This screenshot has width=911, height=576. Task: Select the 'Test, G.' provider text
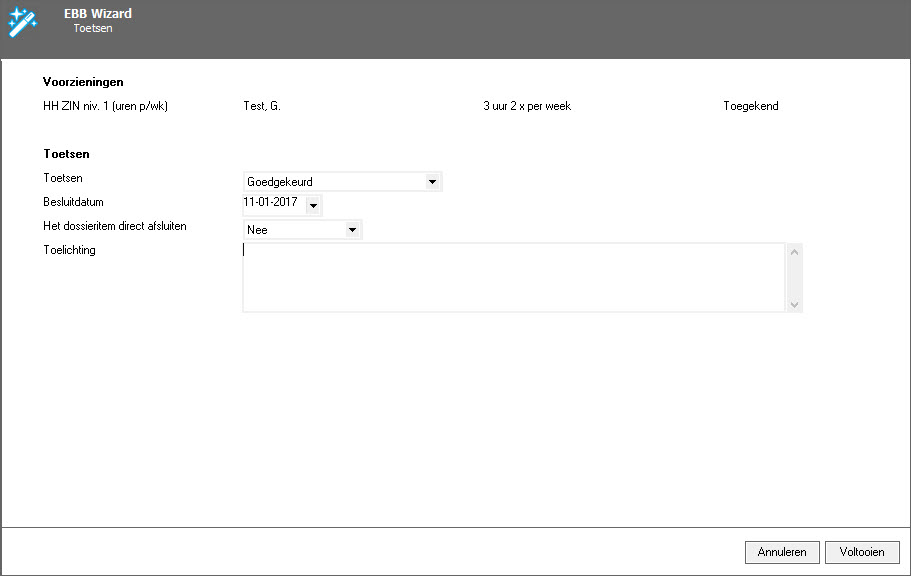point(262,106)
